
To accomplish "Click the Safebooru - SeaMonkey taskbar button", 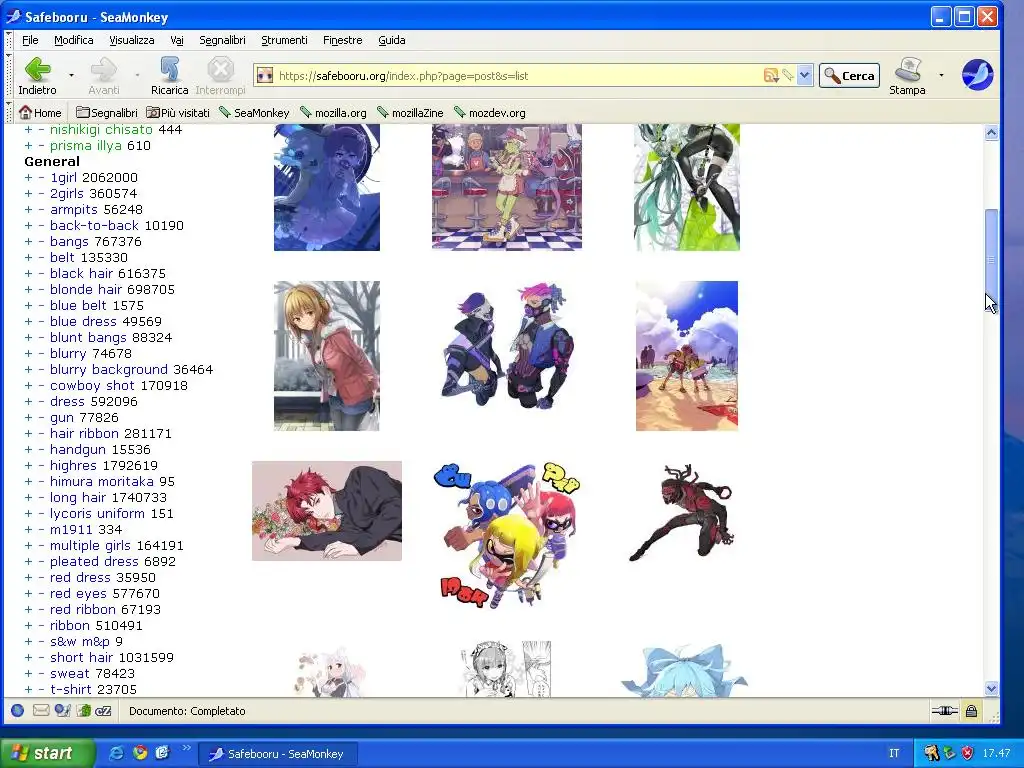I will (277, 754).
